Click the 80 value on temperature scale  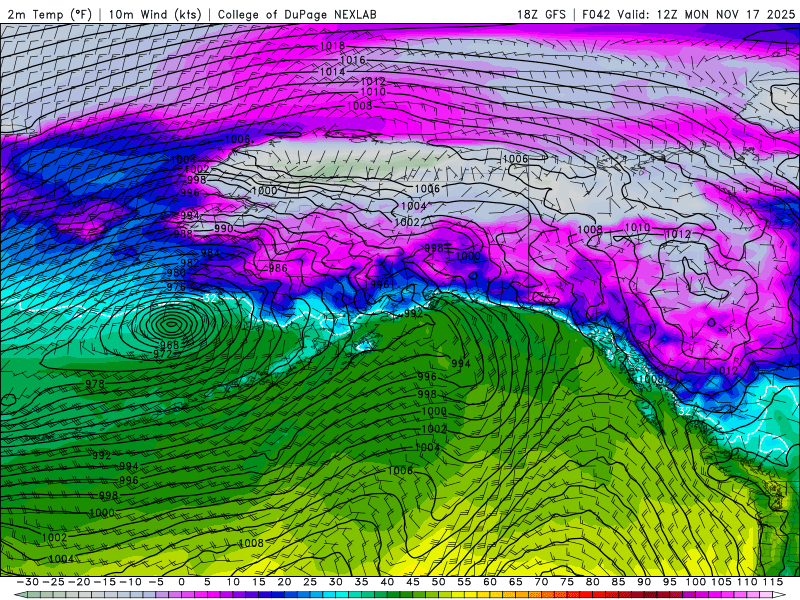[592, 582]
